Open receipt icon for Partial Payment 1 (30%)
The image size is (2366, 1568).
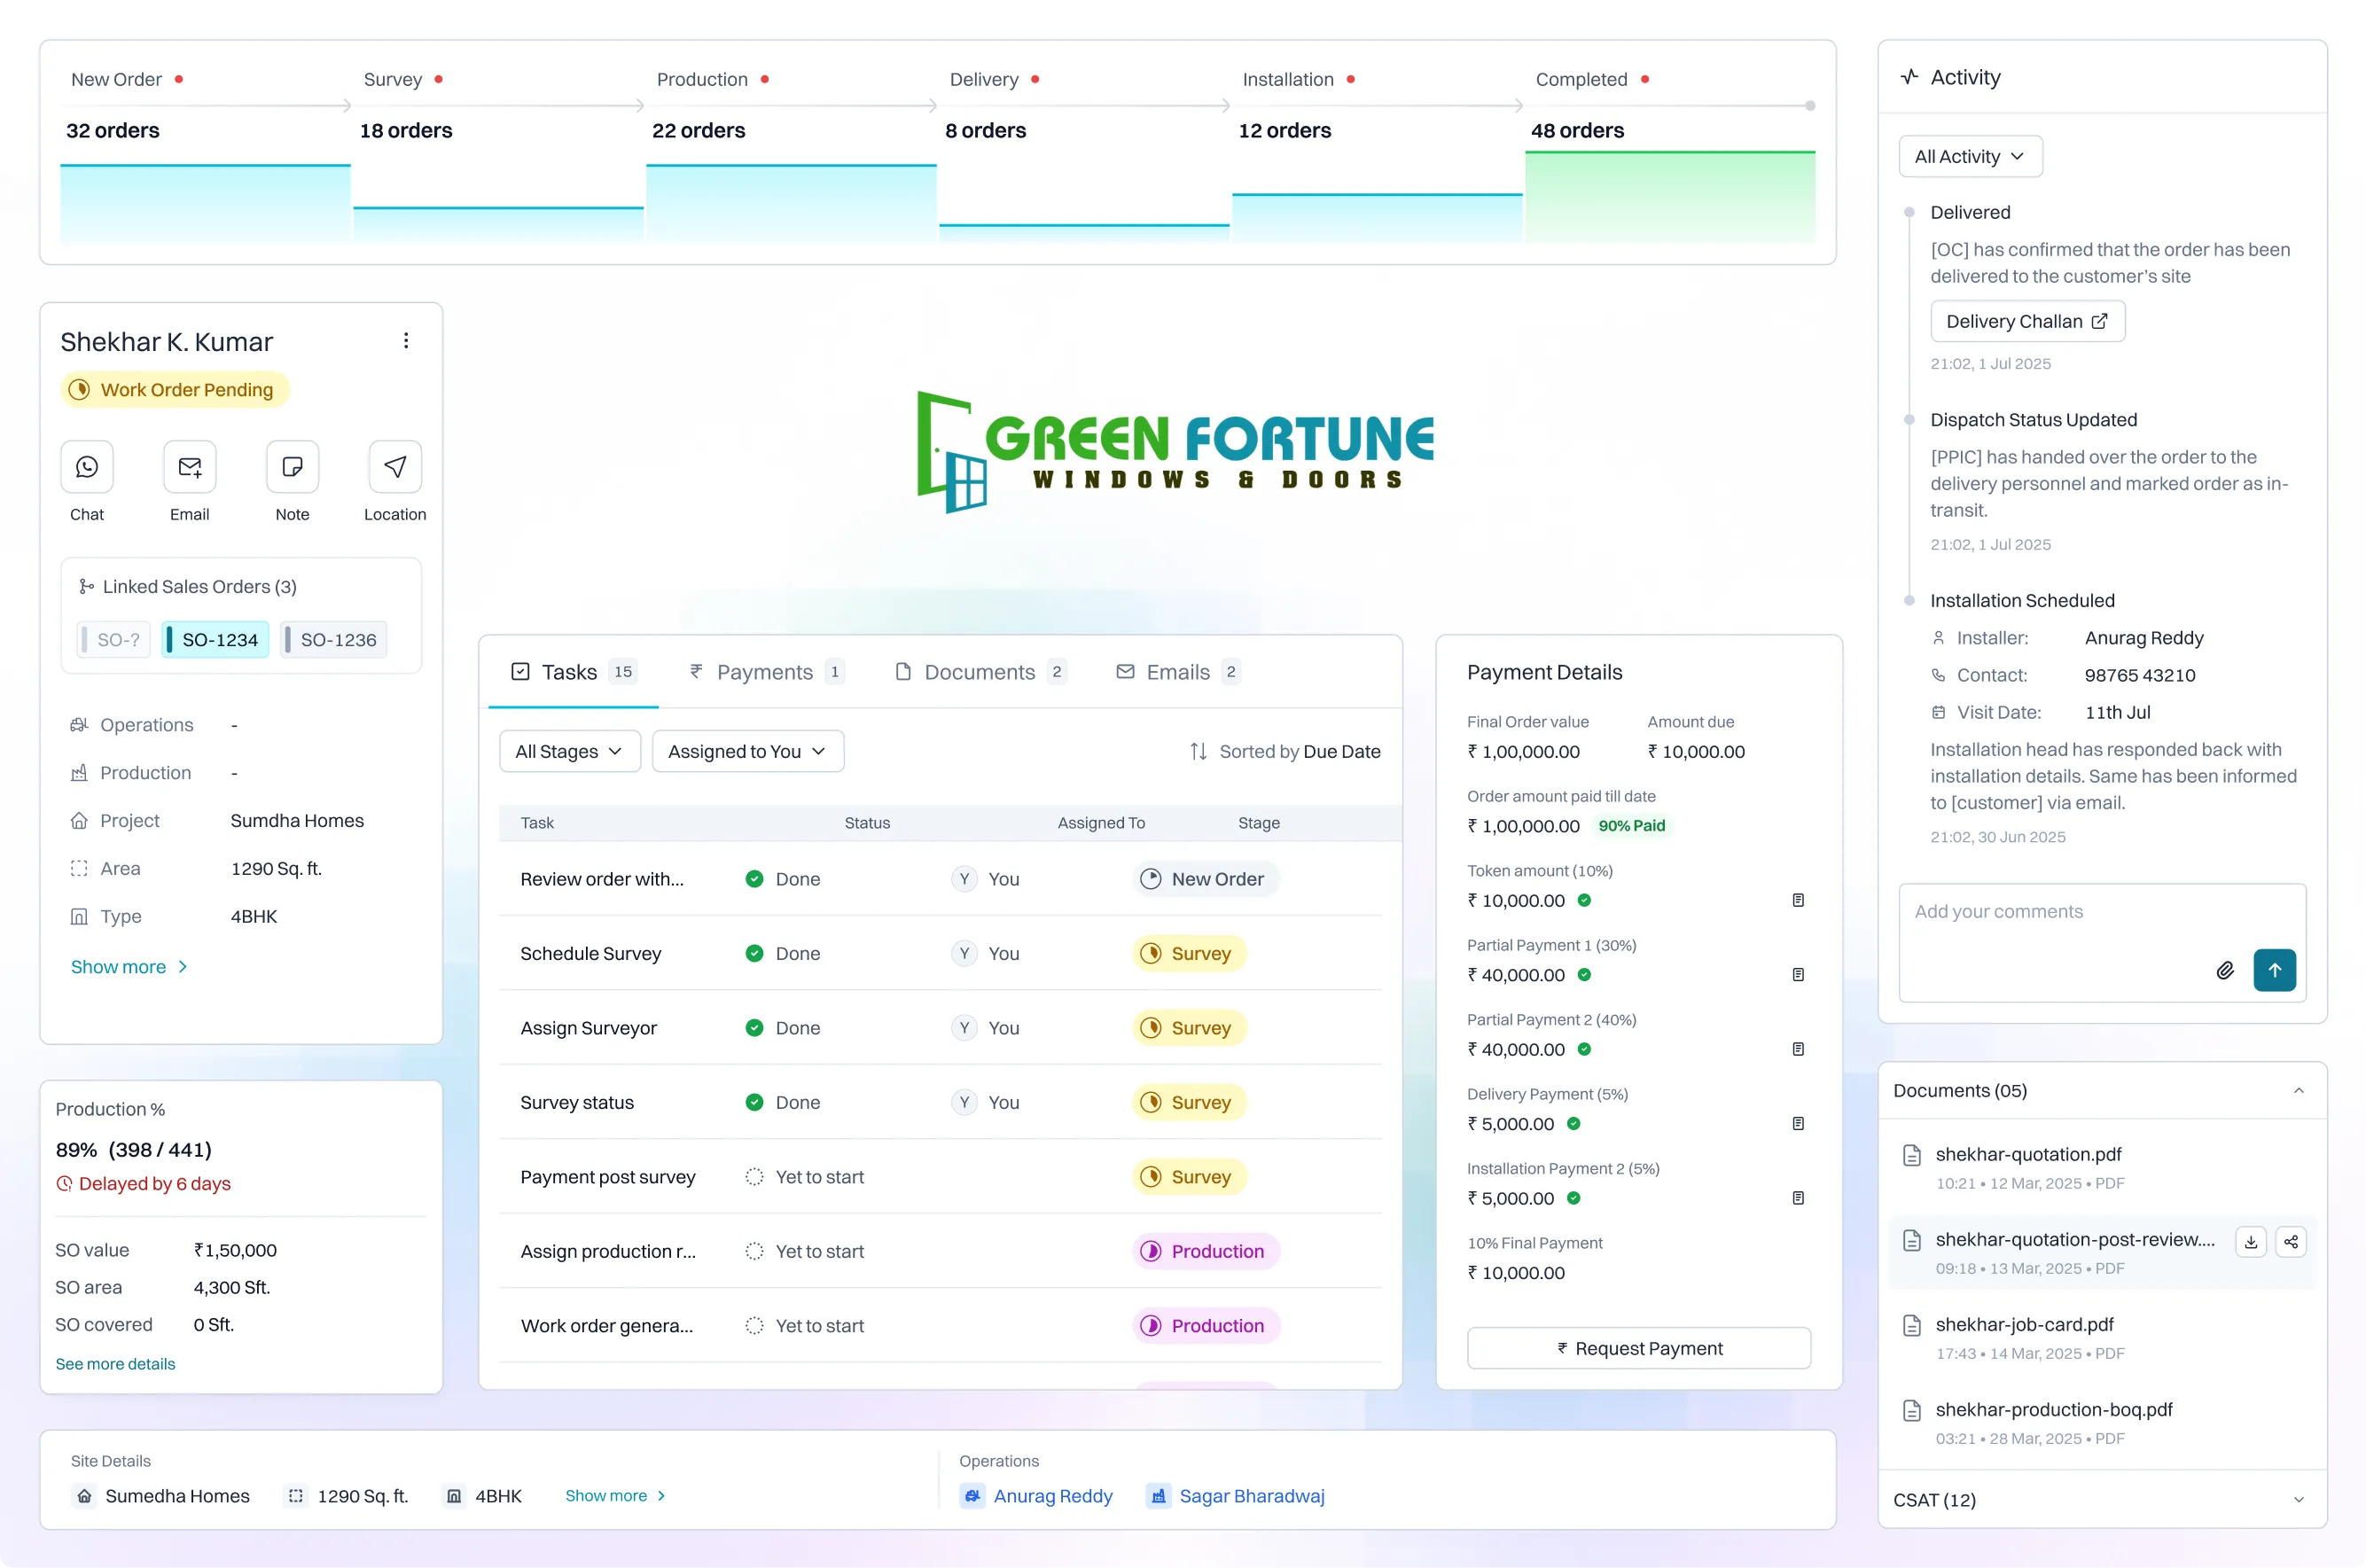(1798, 975)
